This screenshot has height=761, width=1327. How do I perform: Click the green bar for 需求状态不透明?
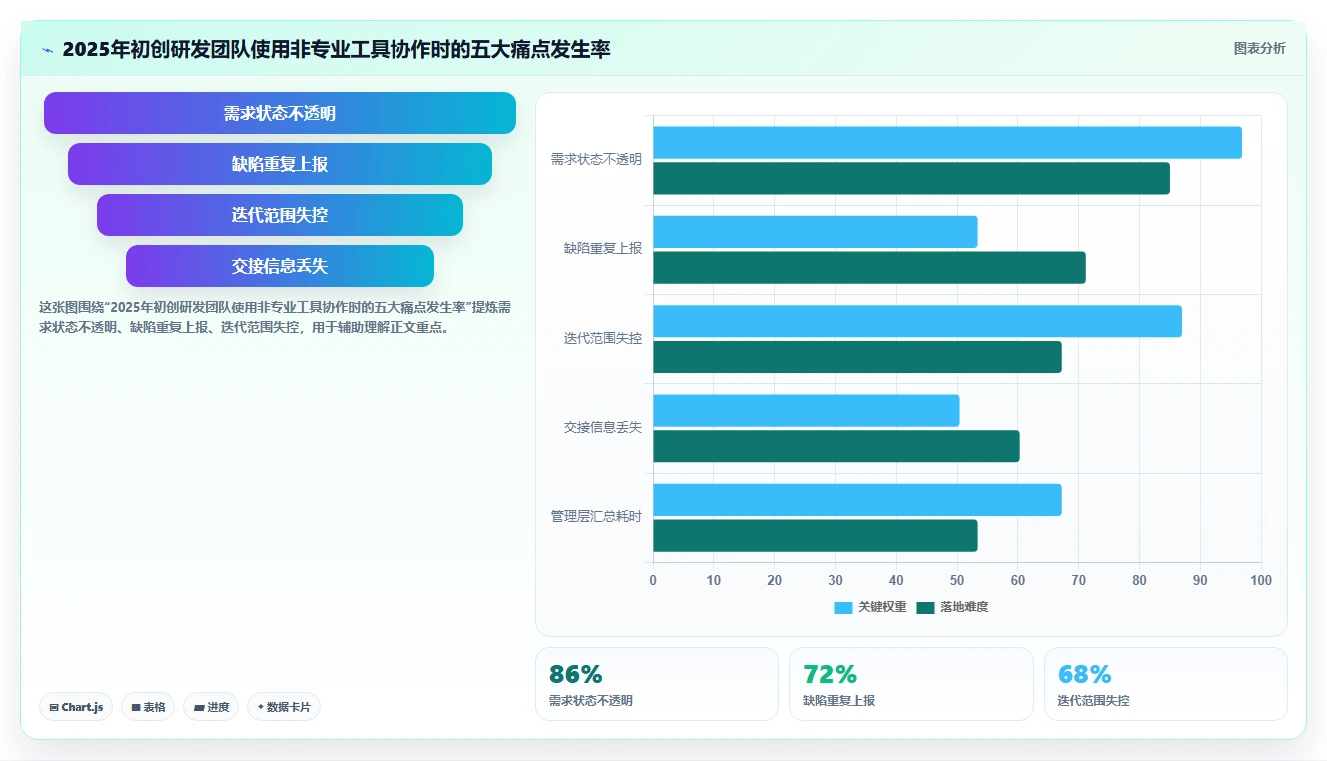coord(911,178)
